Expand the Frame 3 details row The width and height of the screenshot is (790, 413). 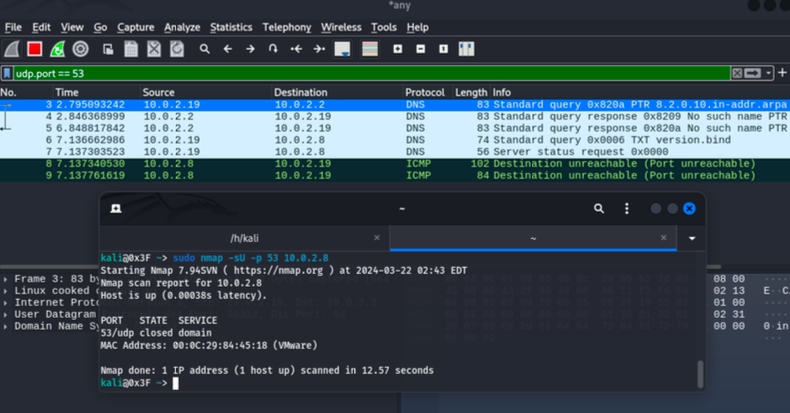tap(6, 279)
